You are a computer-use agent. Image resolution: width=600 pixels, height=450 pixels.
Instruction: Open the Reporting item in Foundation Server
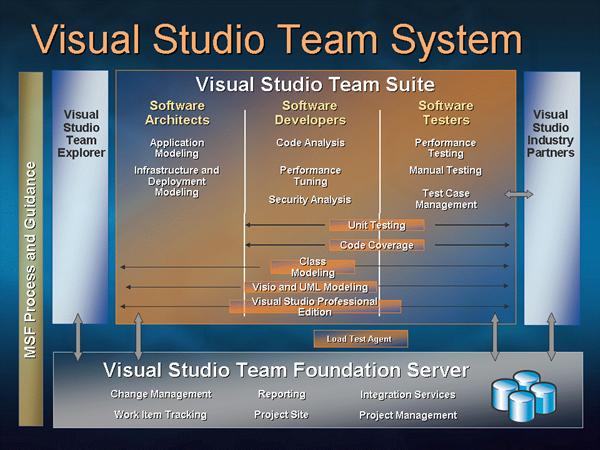pyautogui.click(x=281, y=394)
